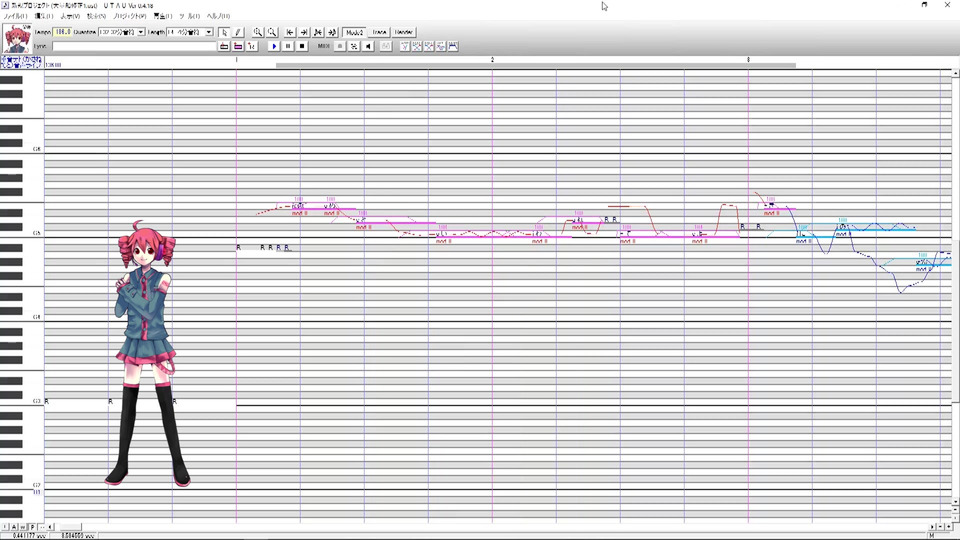960x540 pixels.
Task: Click the inward arrows select-region icon
Action: [318, 32]
